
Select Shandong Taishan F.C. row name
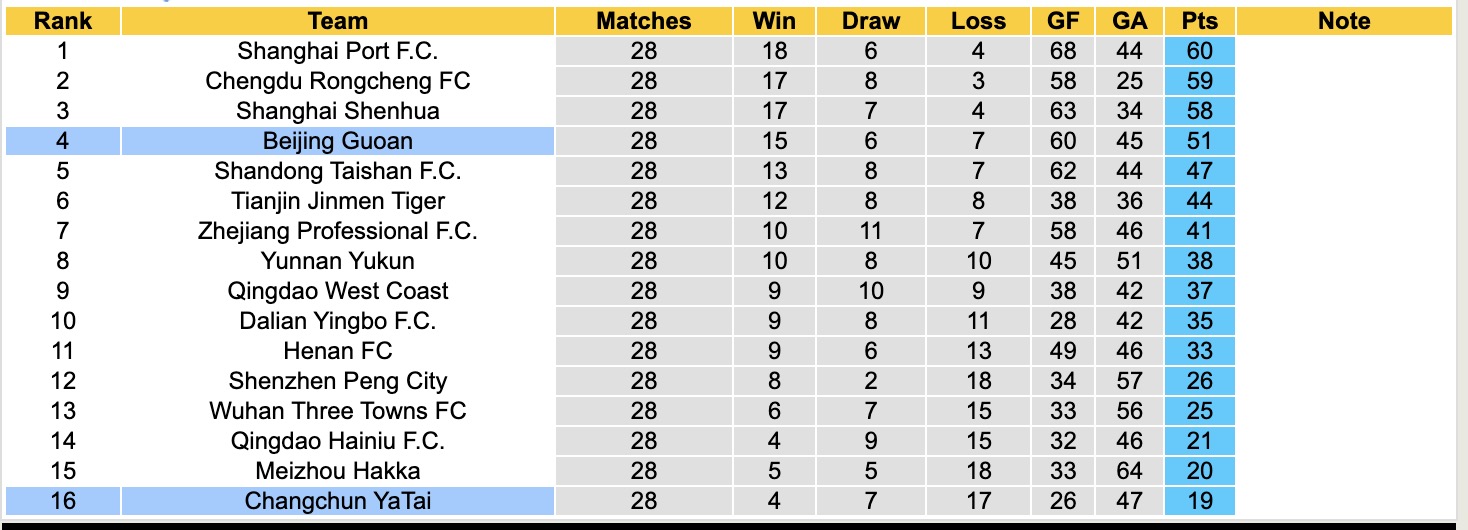[338, 171]
